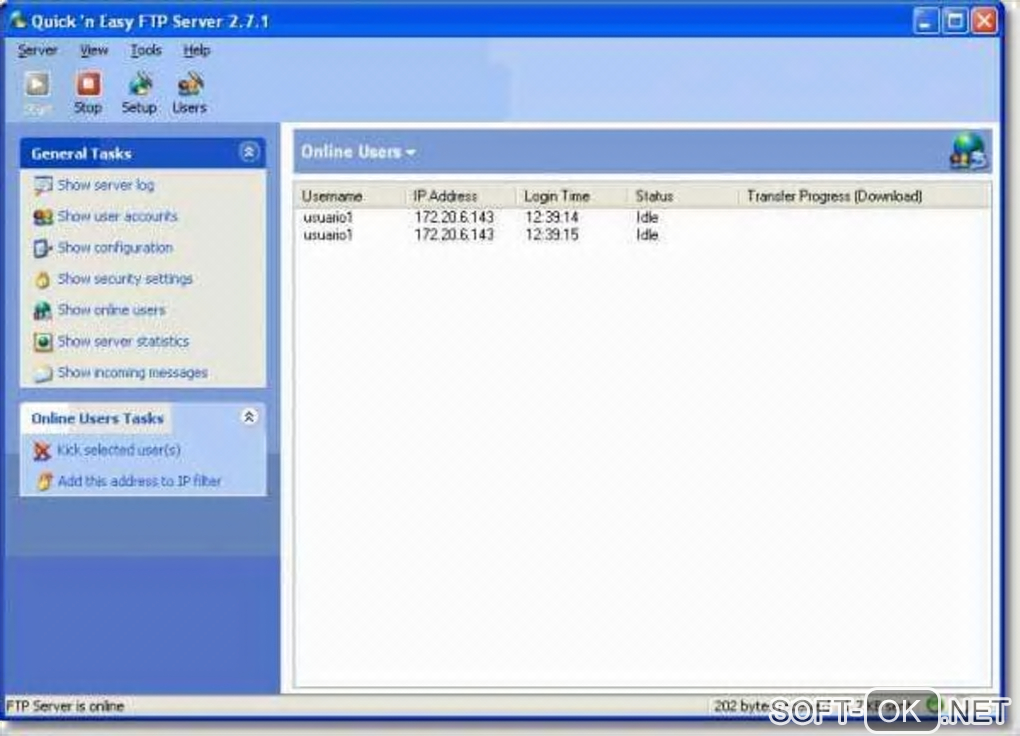
Task: Sort by Login Time column header
Action: [x=573, y=196]
